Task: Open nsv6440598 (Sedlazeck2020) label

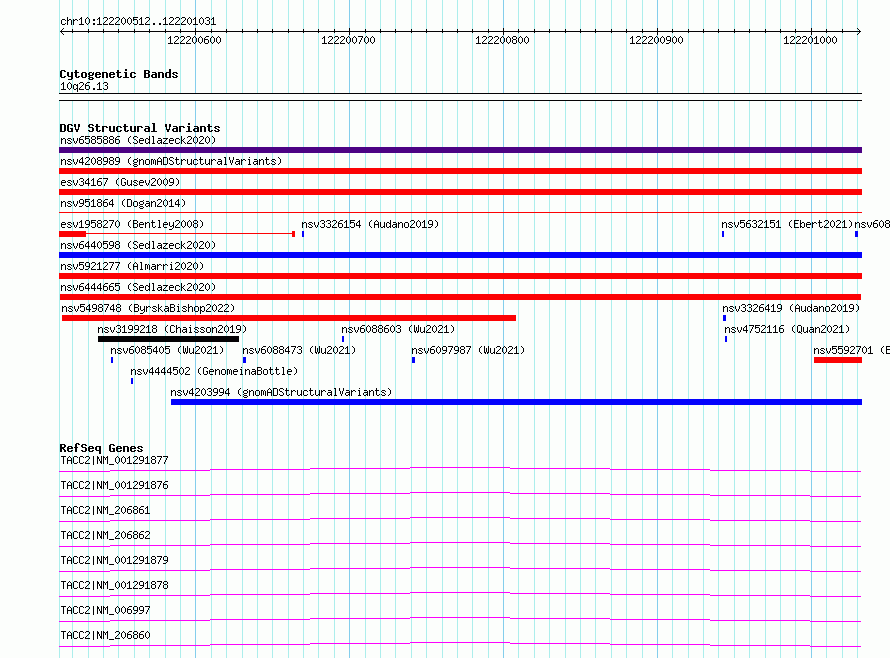Action: 138,245
